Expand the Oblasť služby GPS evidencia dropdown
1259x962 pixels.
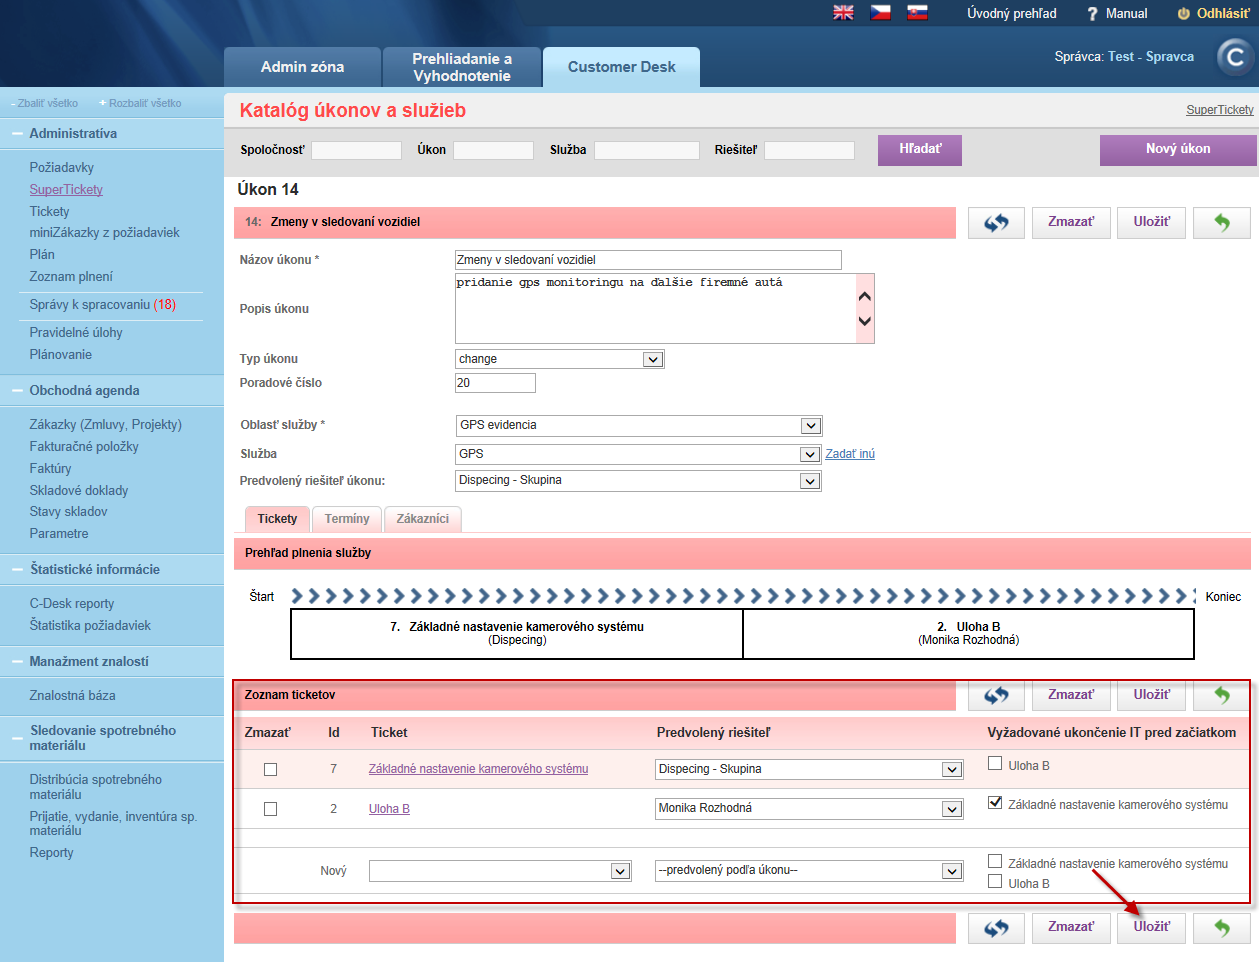point(639,426)
